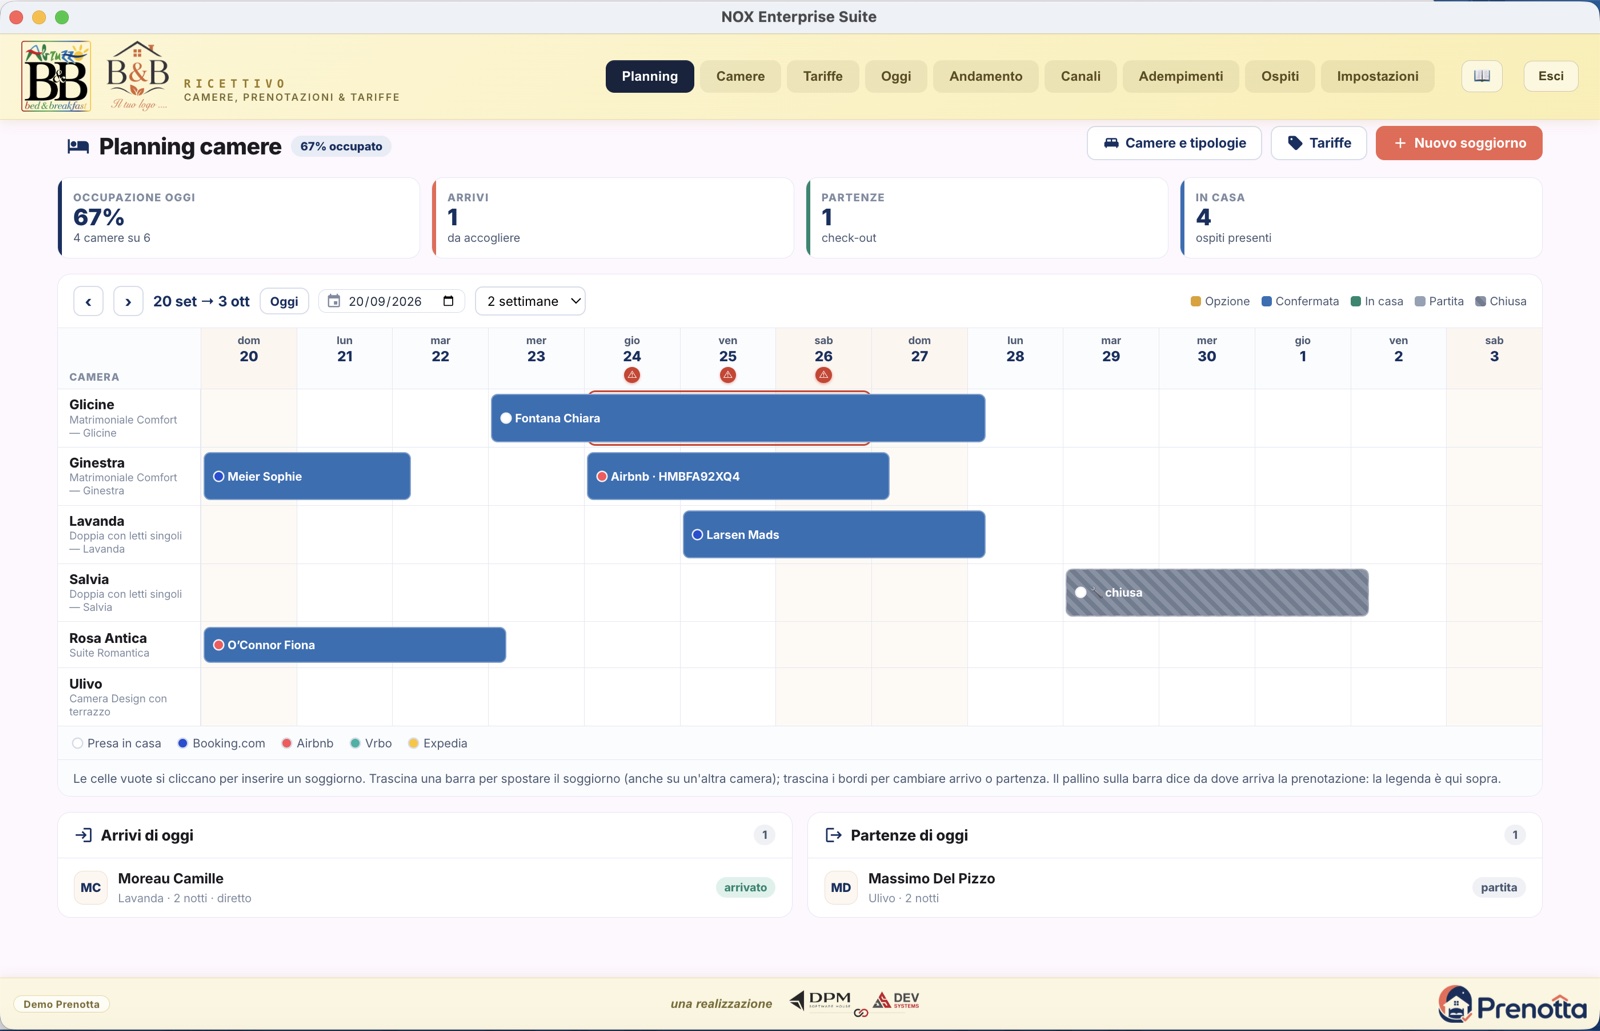Open the 2 settimane range dropdown

pos(530,301)
